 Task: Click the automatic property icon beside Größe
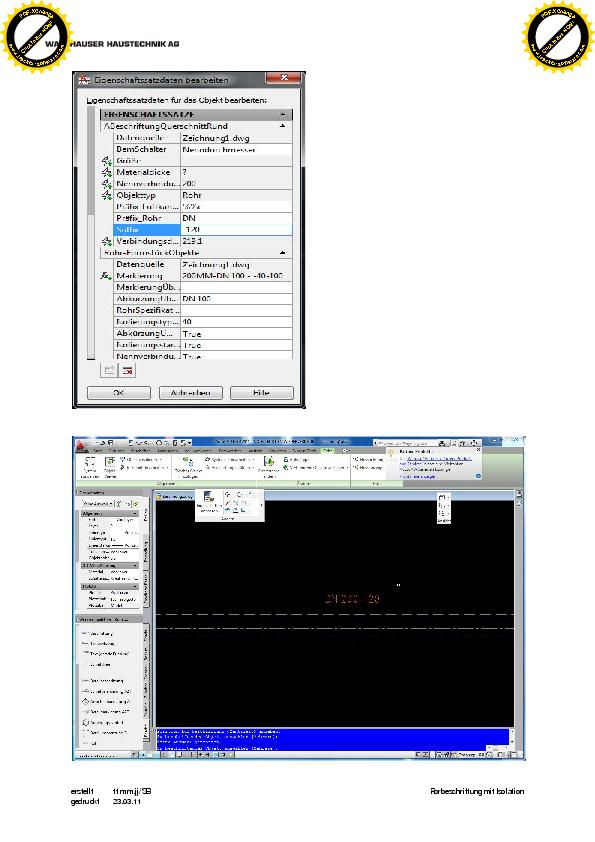pyautogui.click(x=106, y=161)
